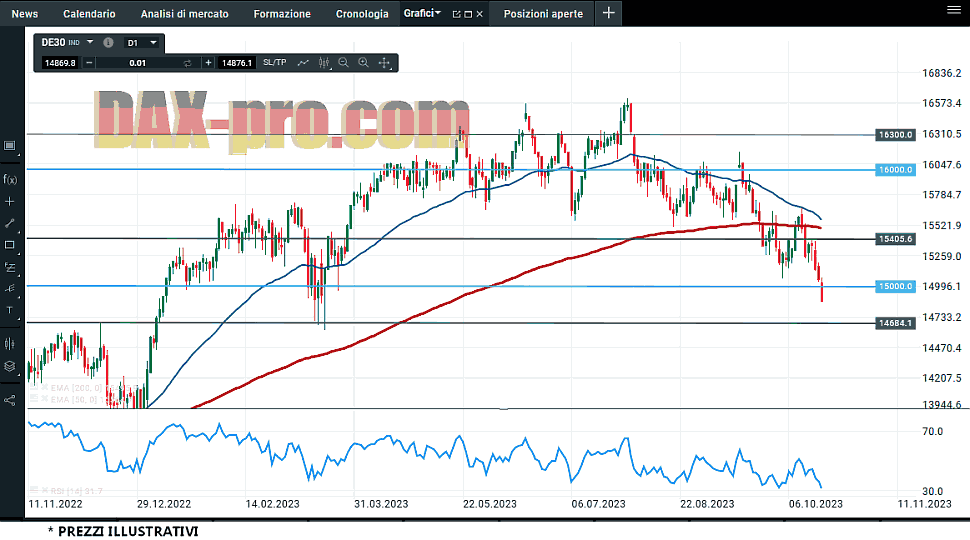Select the text annotation tool
The width and height of the screenshot is (970, 540).
[x=10, y=310]
